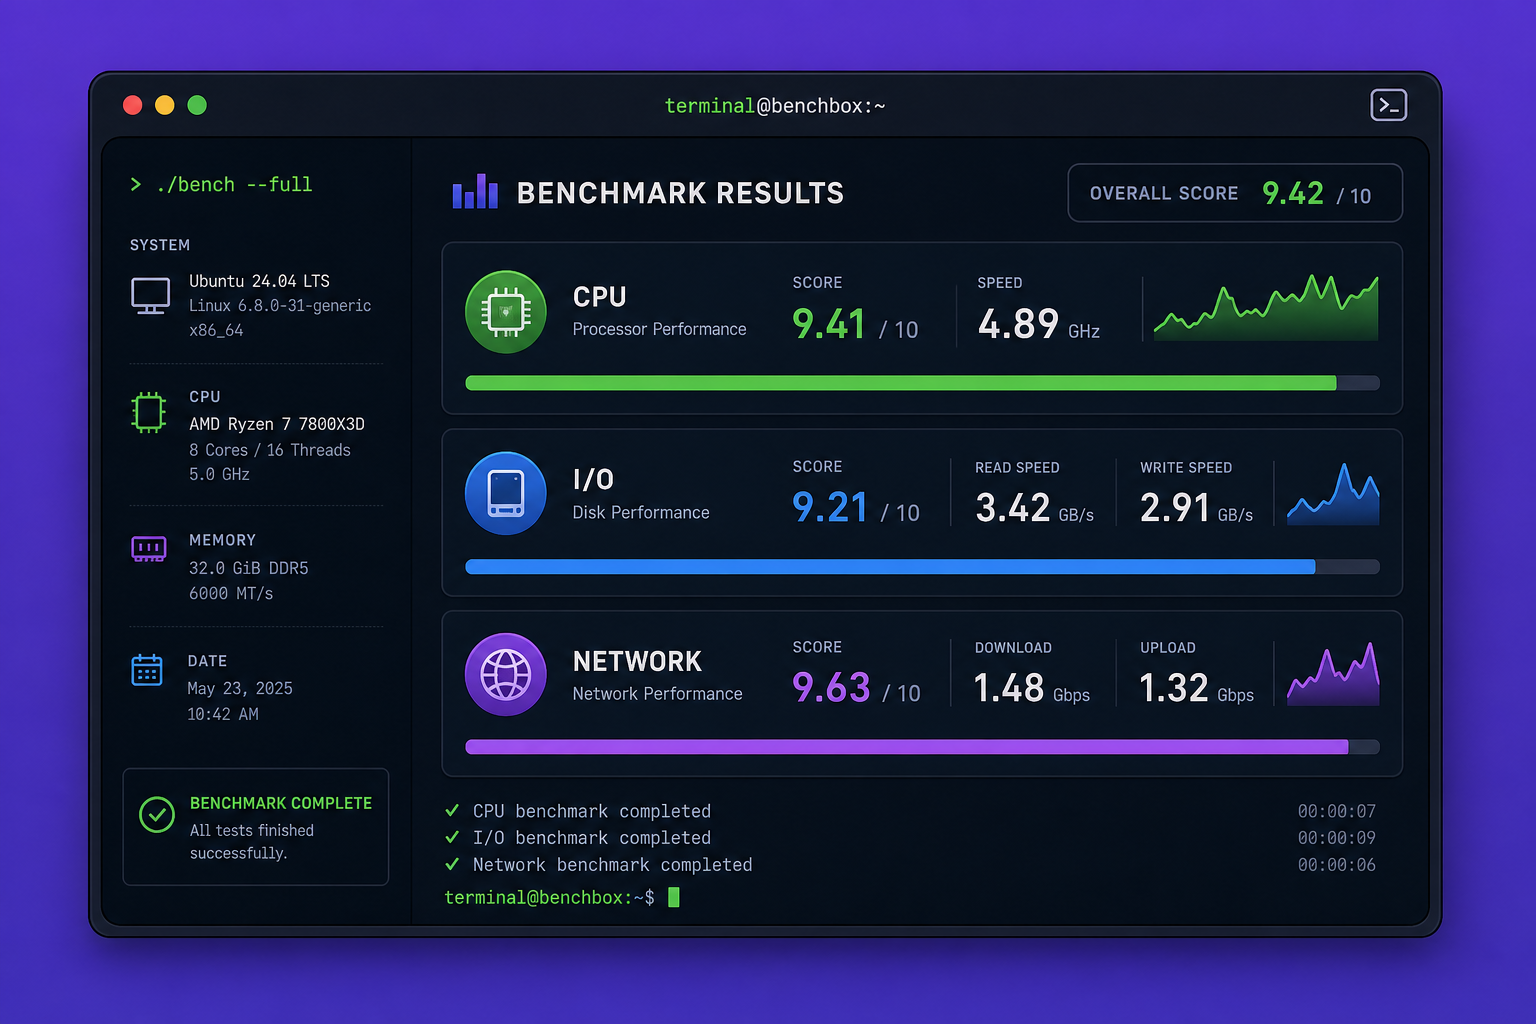Click the terminal prompt icon in title bar
The height and width of the screenshot is (1024, 1536).
tap(1388, 105)
